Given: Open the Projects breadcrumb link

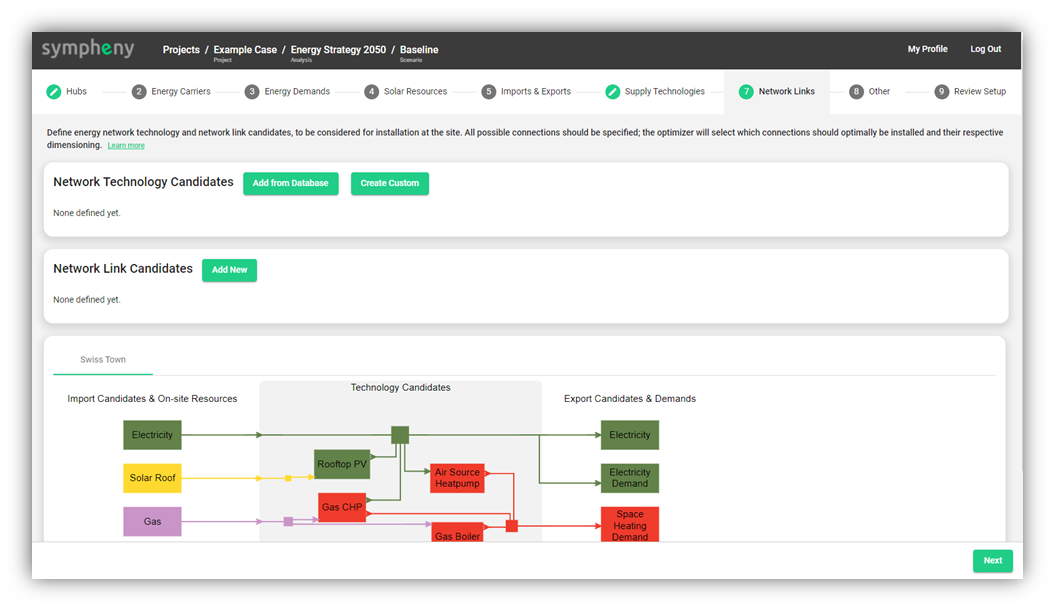Looking at the screenshot, I should (181, 50).
